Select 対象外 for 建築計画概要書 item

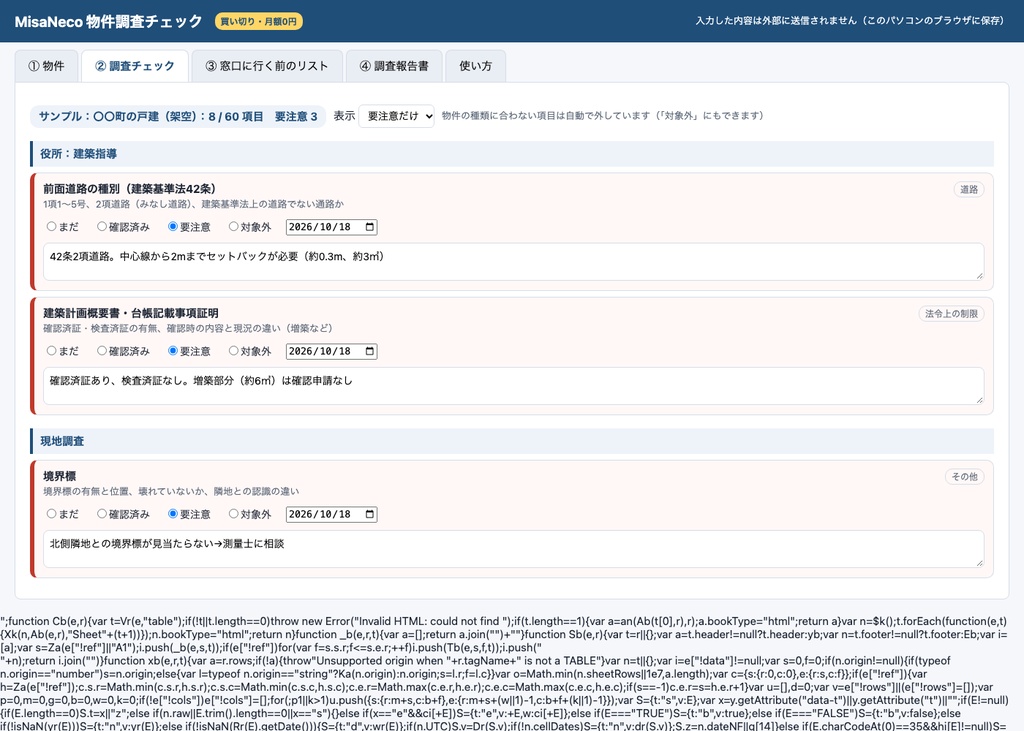coord(233,351)
